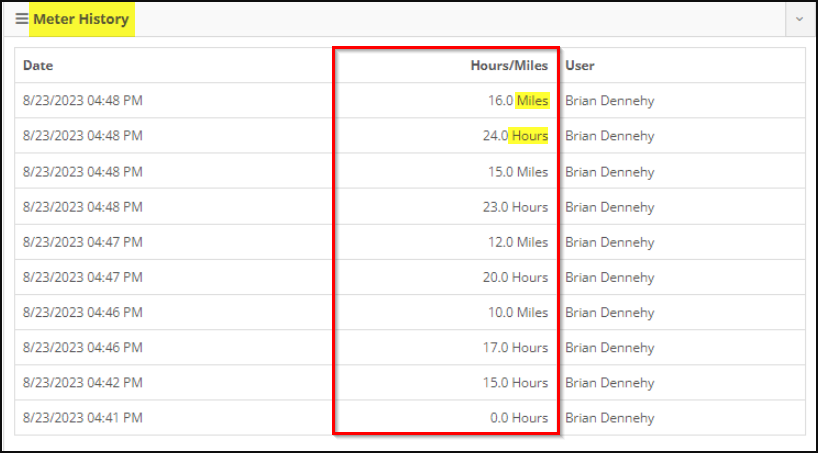This screenshot has height=453, width=818.
Task: Click the date in the 20.0 Hours row
Action: click(82, 277)
